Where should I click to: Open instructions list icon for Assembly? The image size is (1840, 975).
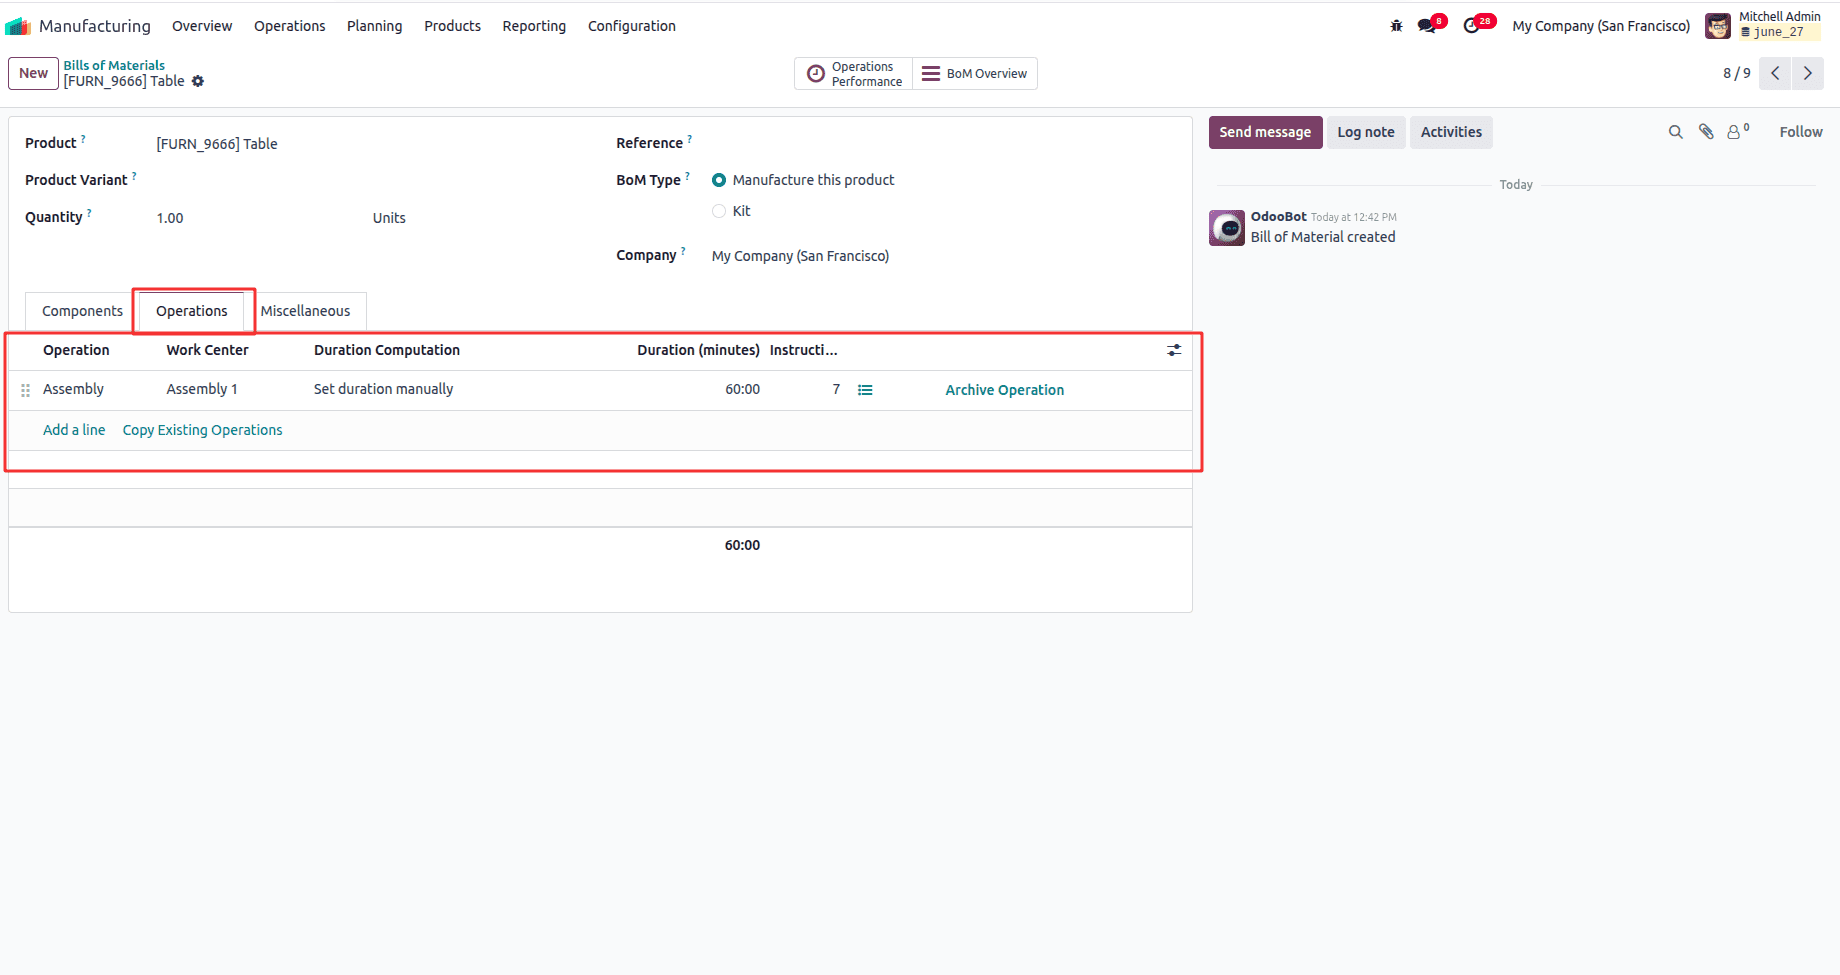[865, 390]
